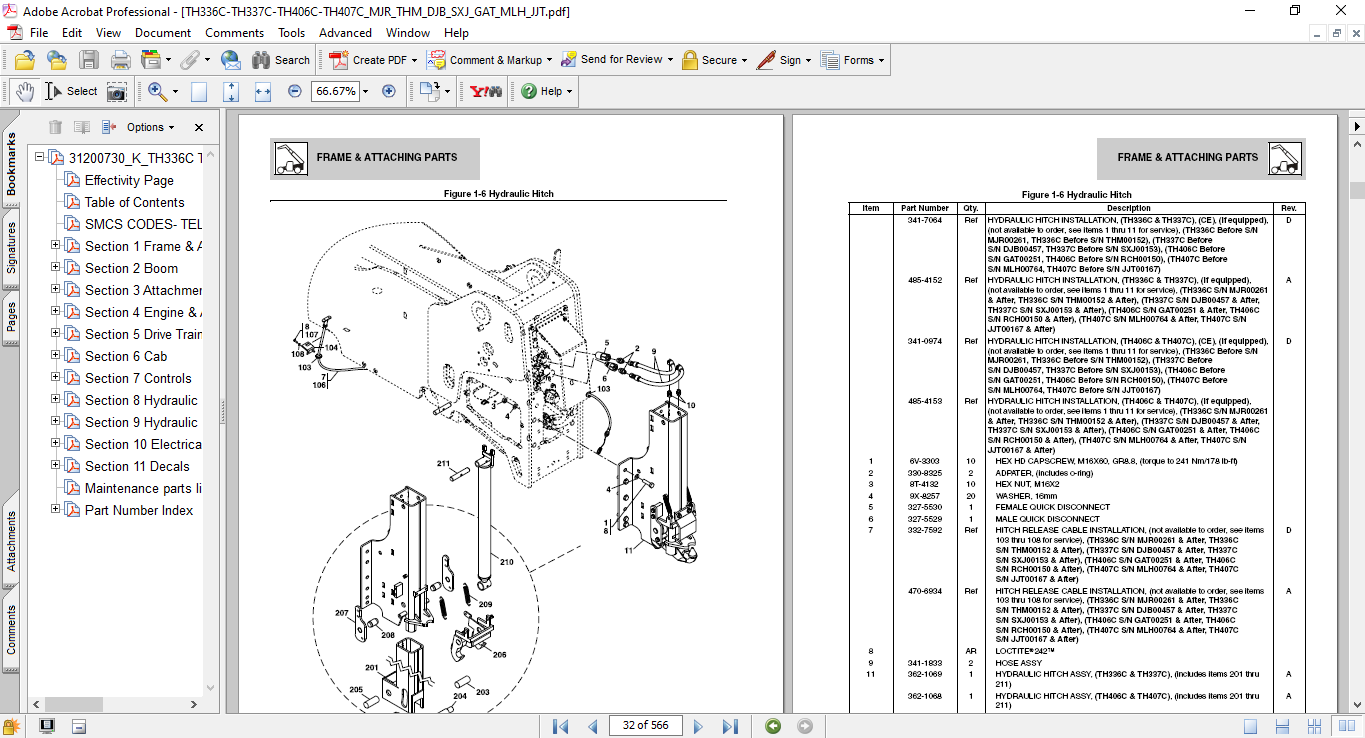The width and height of the screenshot is (1365, 738).
Task: Open the Table of Contents bookmark
Action: 134,202
